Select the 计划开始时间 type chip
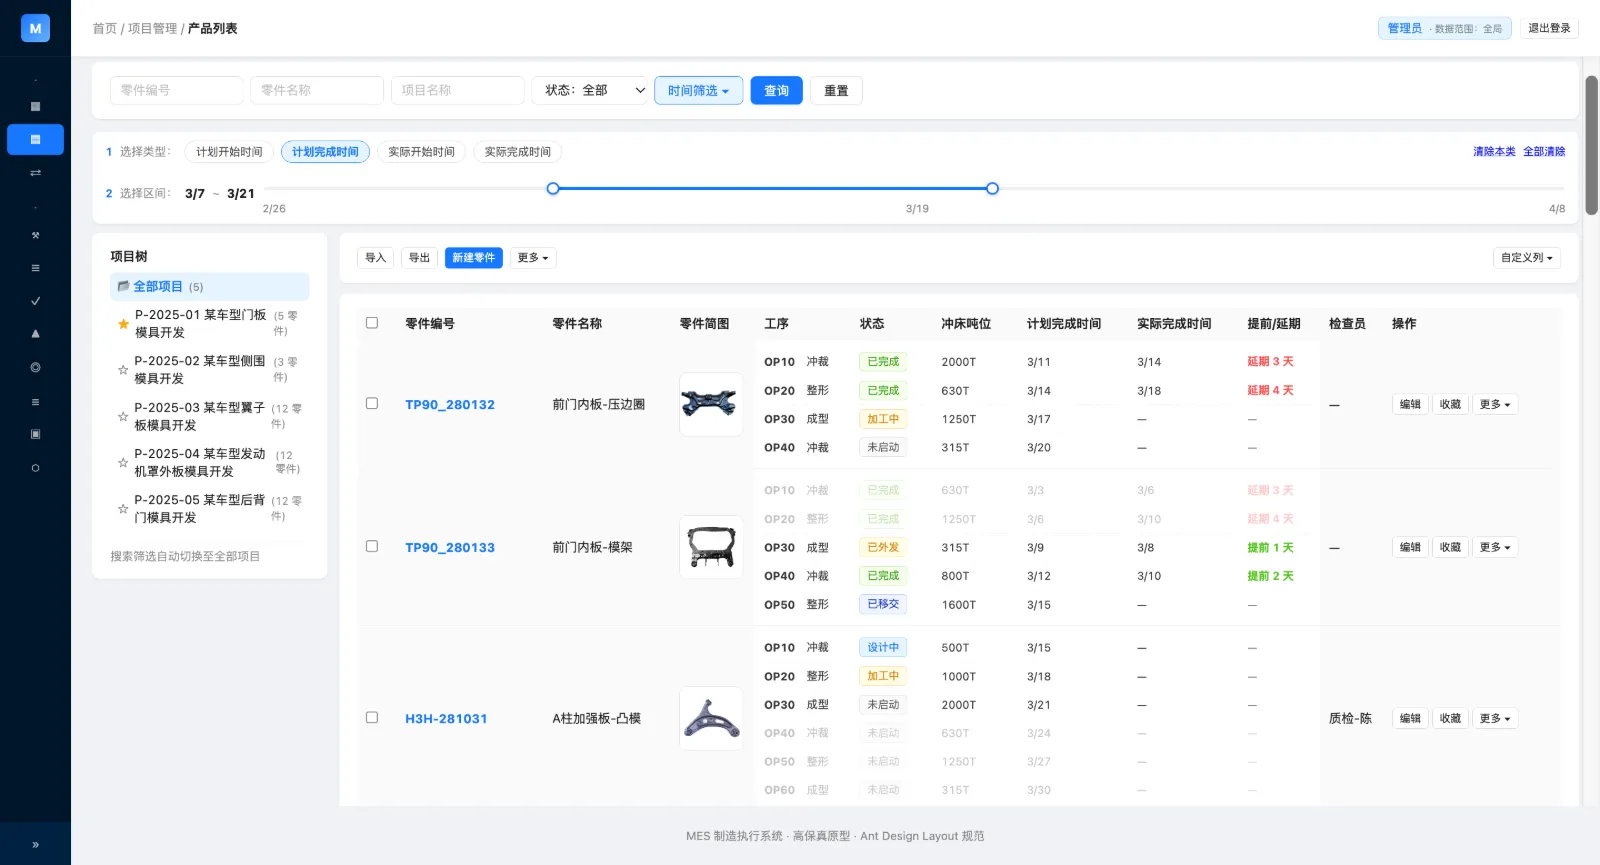The image size is (1600, 865). (229, 152)
